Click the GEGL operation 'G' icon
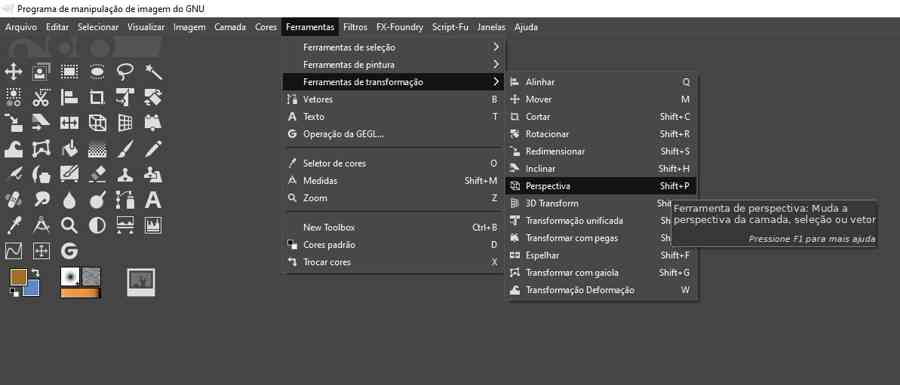Image resolution: width=900 pixels, height=385 pixels. (69, 251)
